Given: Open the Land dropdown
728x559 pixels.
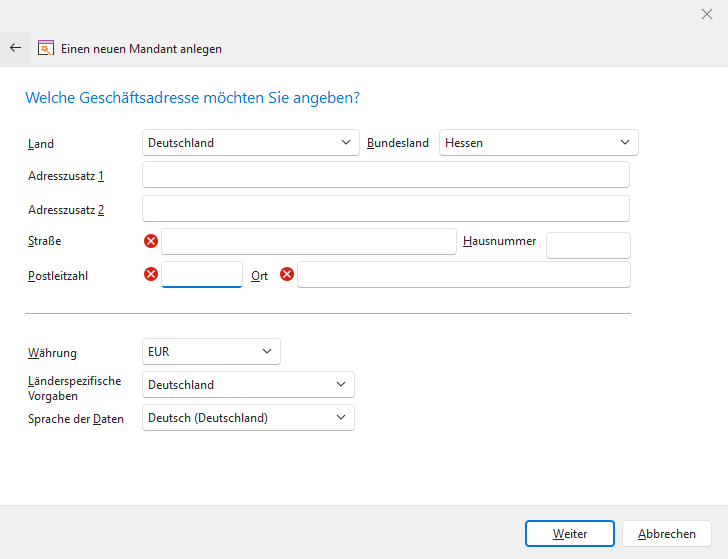Looking at the screenshot, I should click(250, 143).
